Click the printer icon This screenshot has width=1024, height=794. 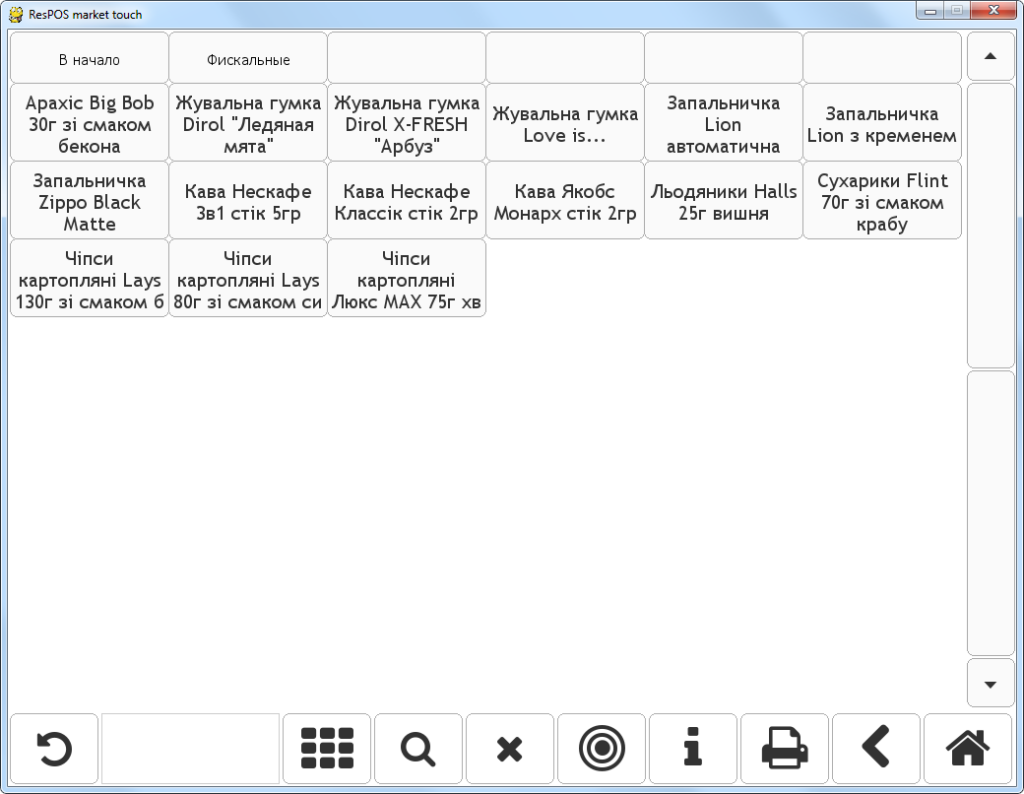point(784,748)
